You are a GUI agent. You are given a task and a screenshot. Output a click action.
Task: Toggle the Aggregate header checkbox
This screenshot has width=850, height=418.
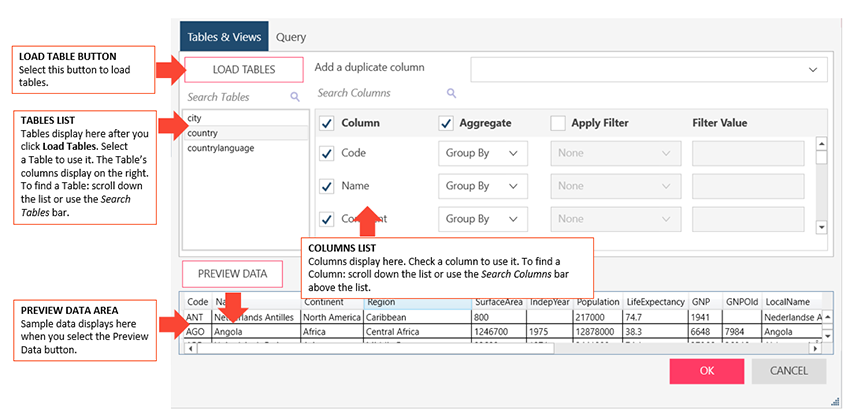[446, 123]
